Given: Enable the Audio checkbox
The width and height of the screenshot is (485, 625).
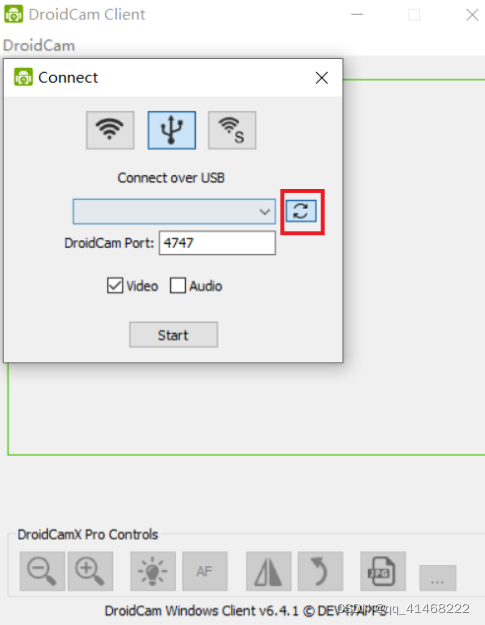Looking at the screenshot, I should tap(178, 285).
